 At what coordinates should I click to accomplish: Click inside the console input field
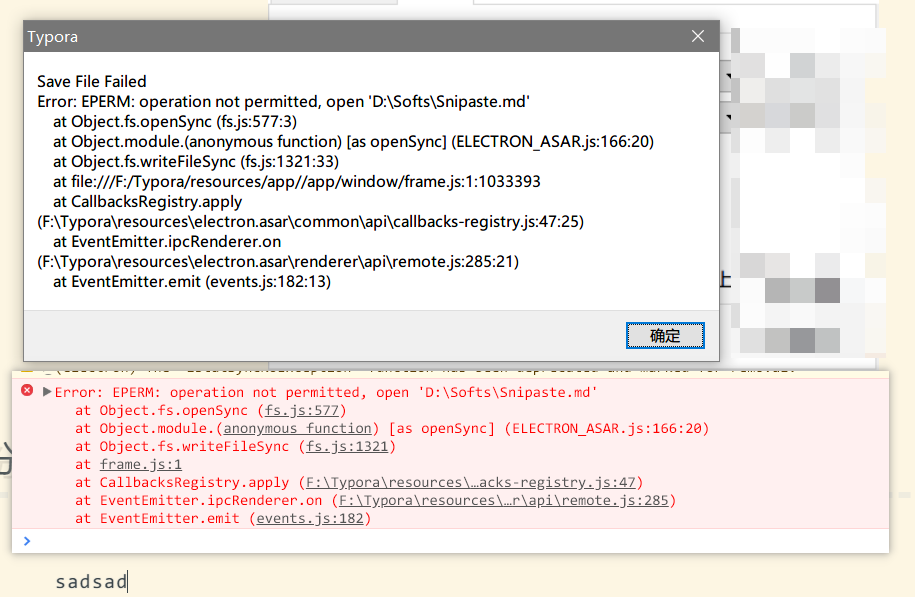click(300, 541)
